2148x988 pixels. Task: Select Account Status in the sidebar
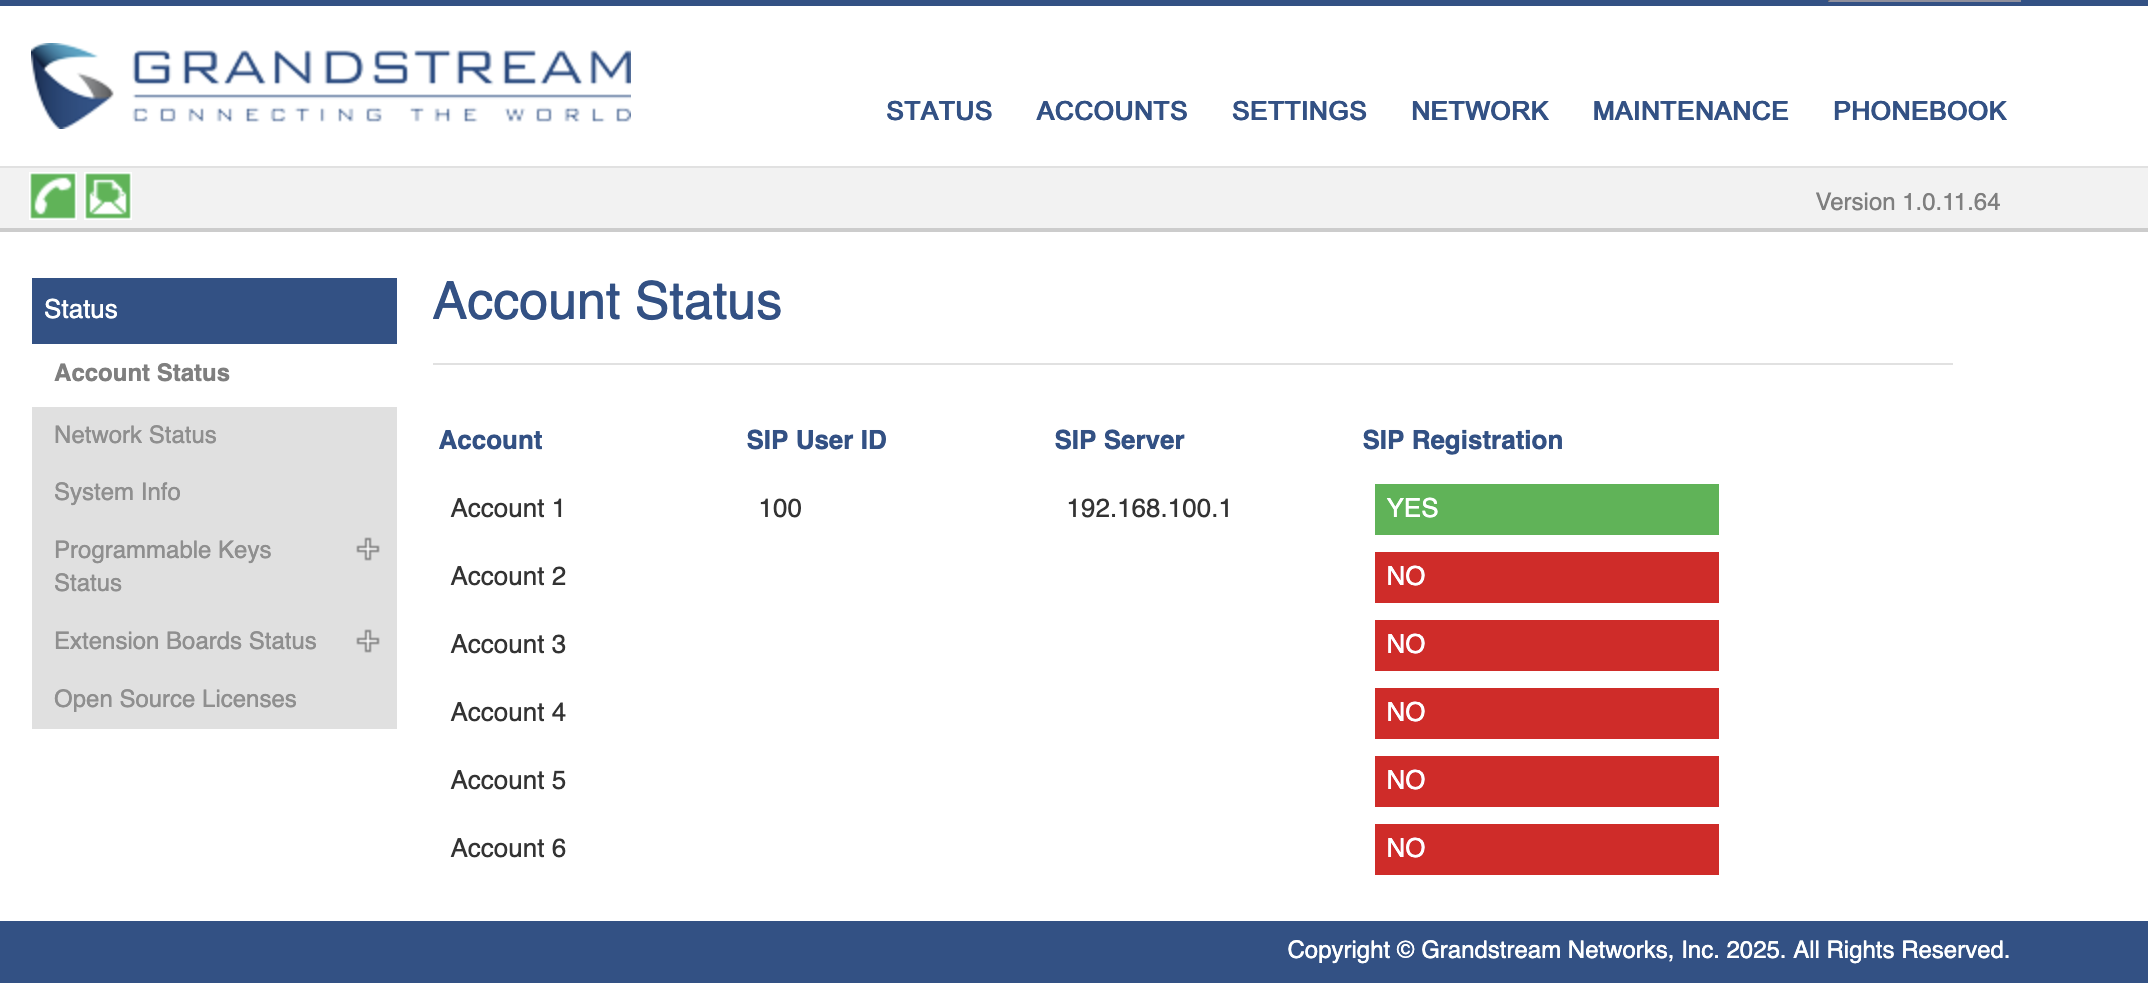tap(142, 373)
